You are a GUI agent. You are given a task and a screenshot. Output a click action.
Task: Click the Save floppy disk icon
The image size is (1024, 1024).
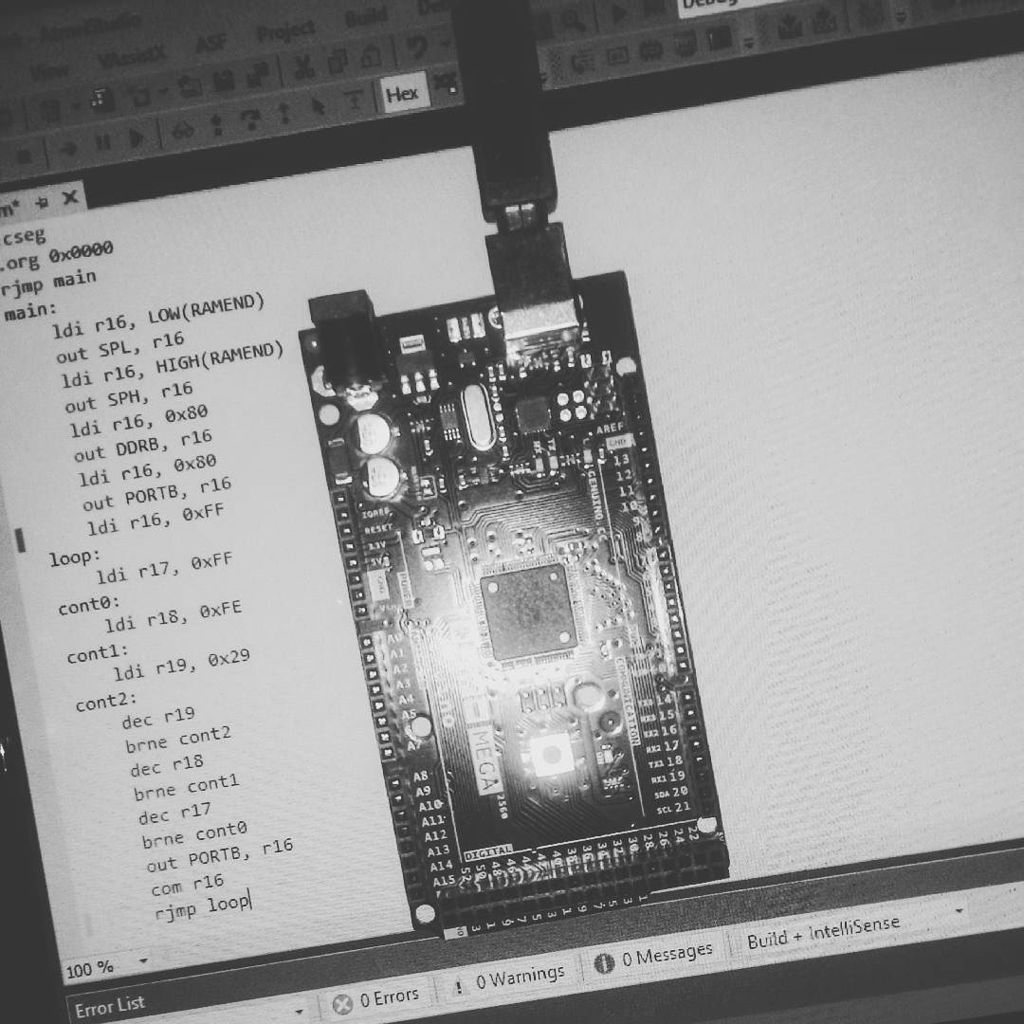[224, 80]
